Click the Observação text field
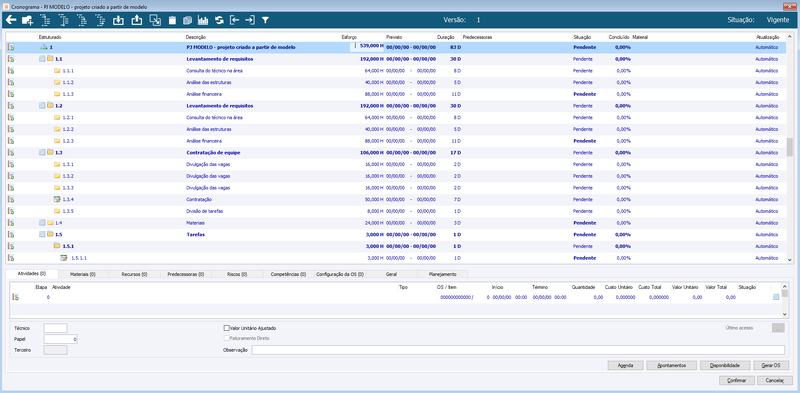Image resolution: width=800 pixels, height=393 pixels. (518, 350)
